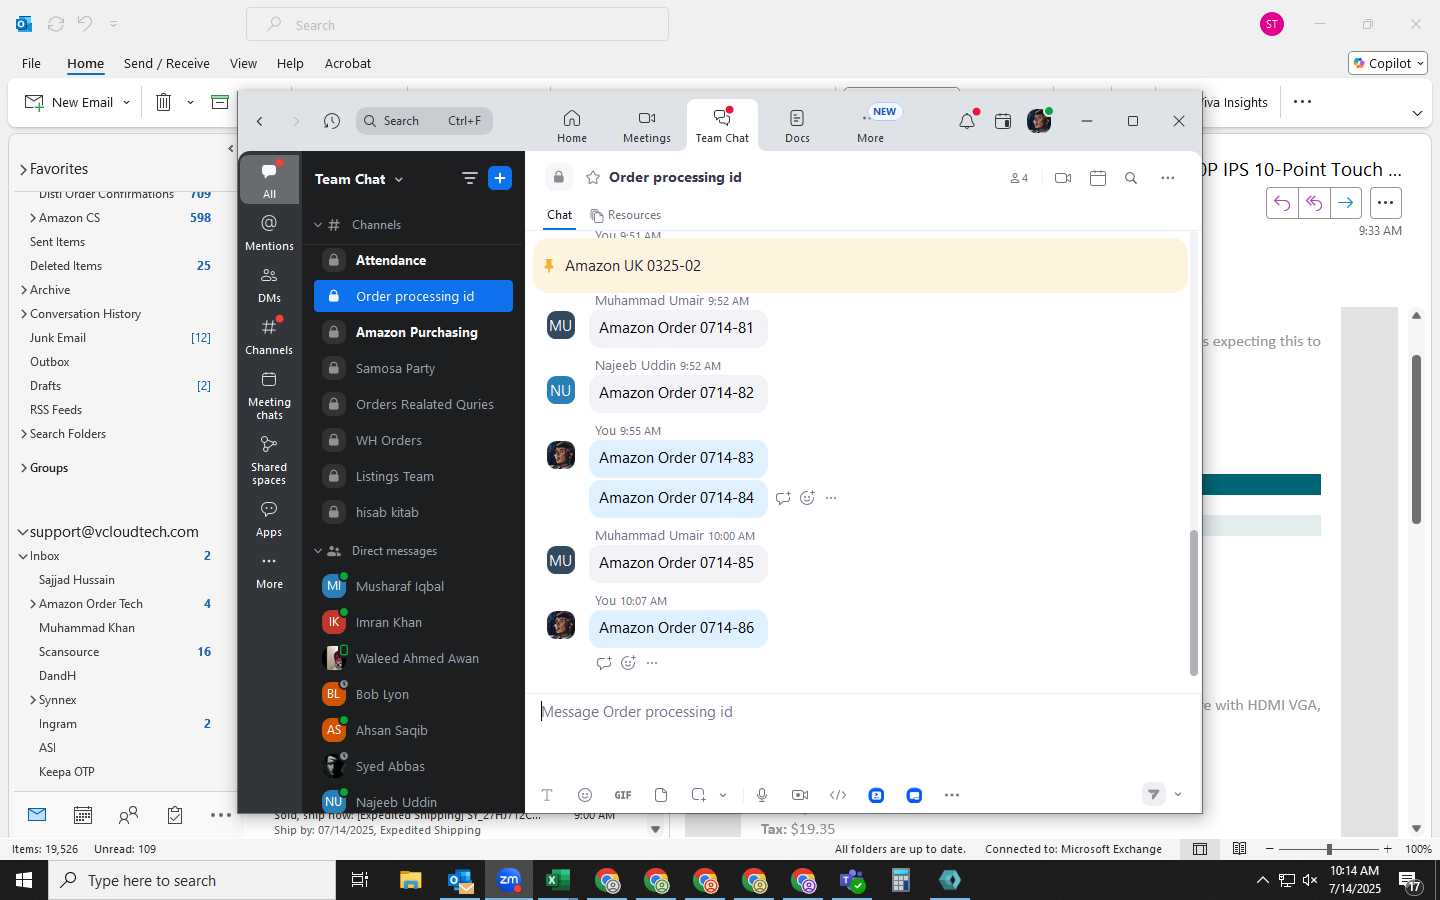Open the Attendance channel
Screen dimensions: 1440x900
point(413,260)
